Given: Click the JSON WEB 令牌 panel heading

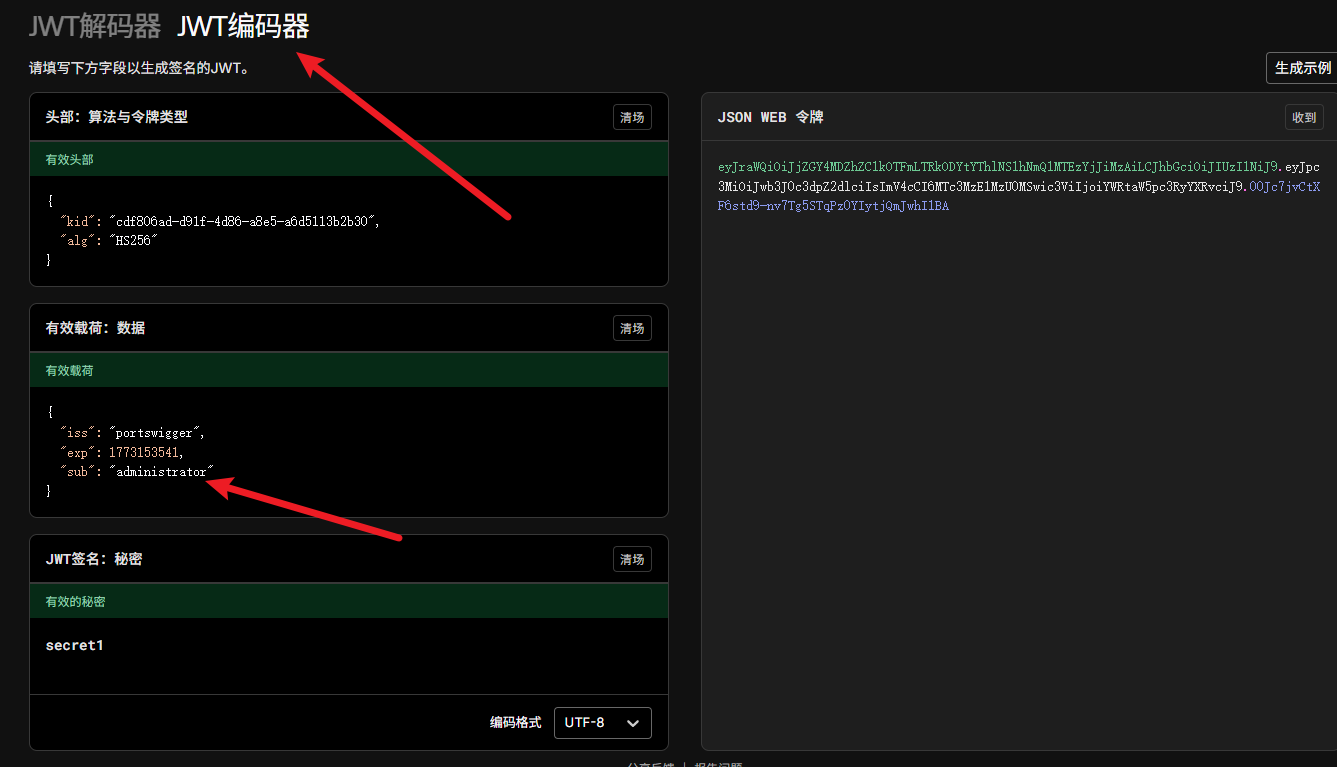Looking at the screenshot, I should point(770,117).
